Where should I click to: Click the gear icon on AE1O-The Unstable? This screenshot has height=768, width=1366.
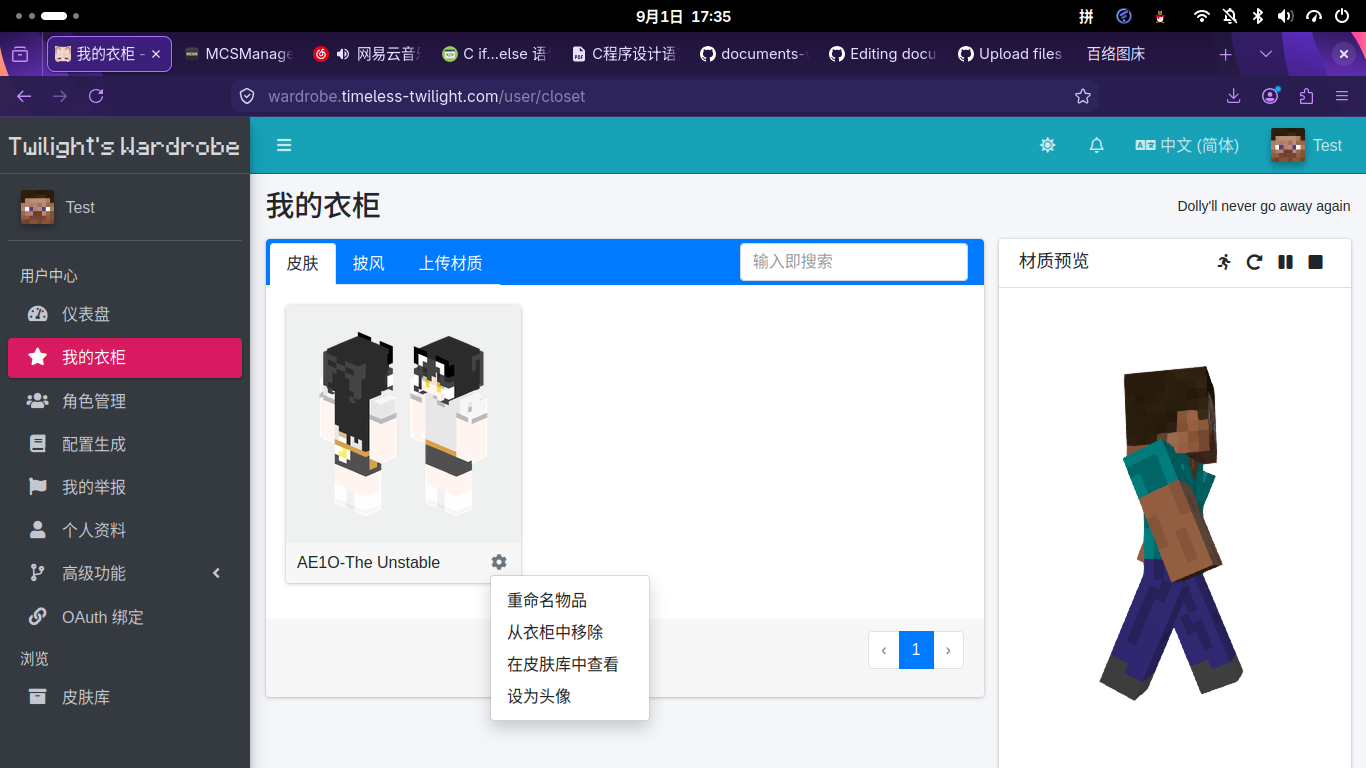(499, 562)
